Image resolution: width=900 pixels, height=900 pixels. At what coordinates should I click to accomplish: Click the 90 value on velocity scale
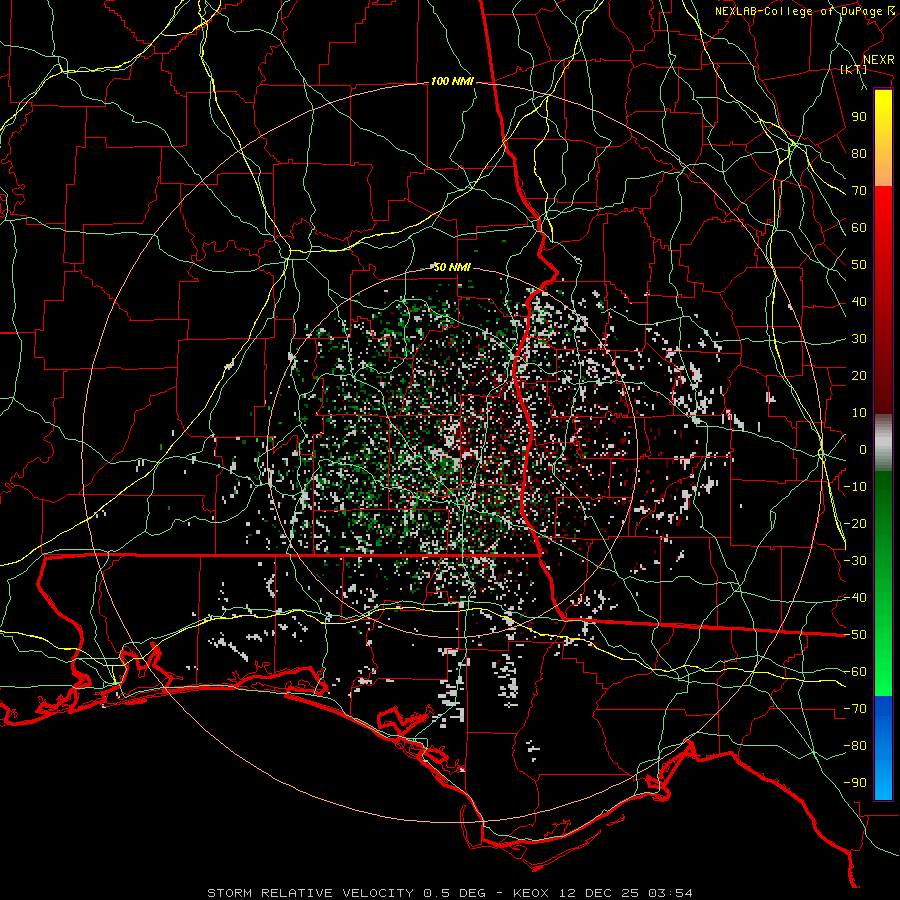[859, 117]
